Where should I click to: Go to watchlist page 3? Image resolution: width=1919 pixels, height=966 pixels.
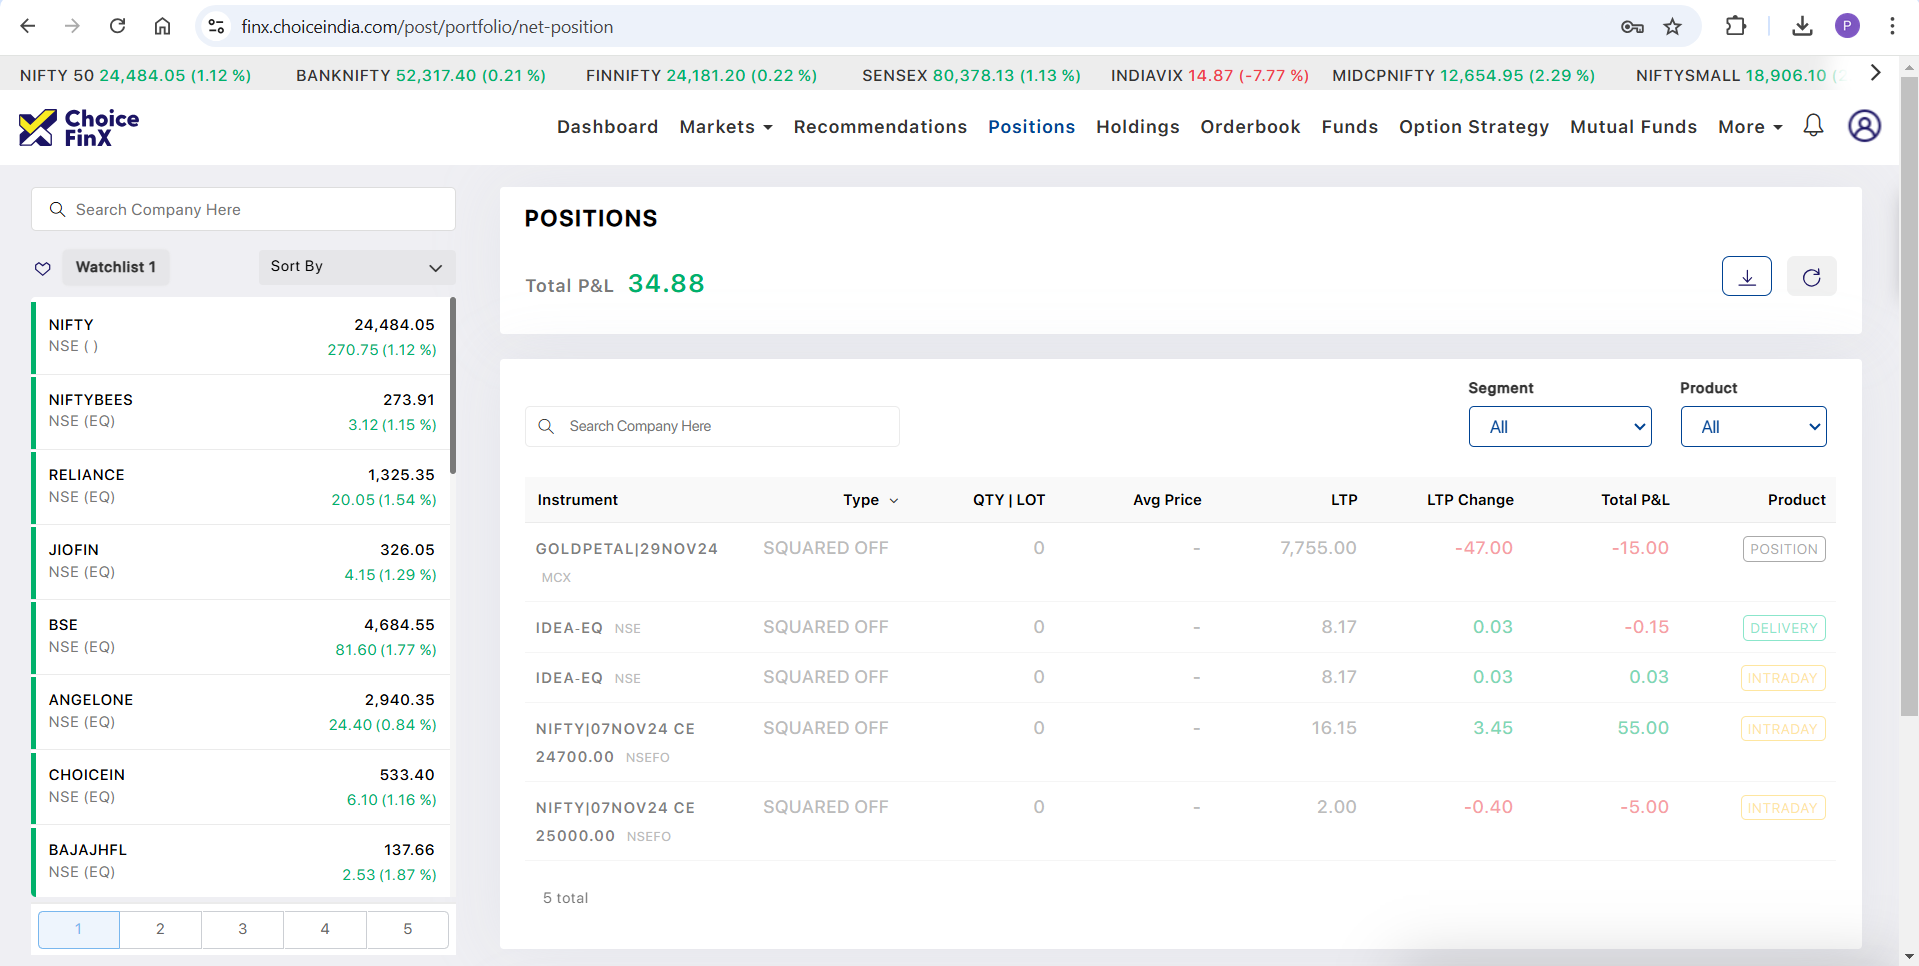point(243,929)
